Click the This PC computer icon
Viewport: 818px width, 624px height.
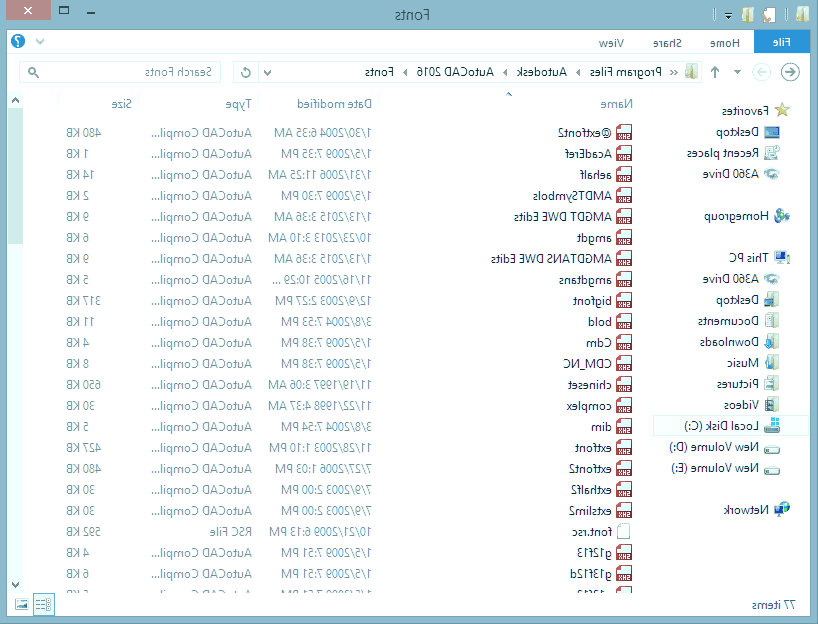pyautogui.click(x=782, y=257)
